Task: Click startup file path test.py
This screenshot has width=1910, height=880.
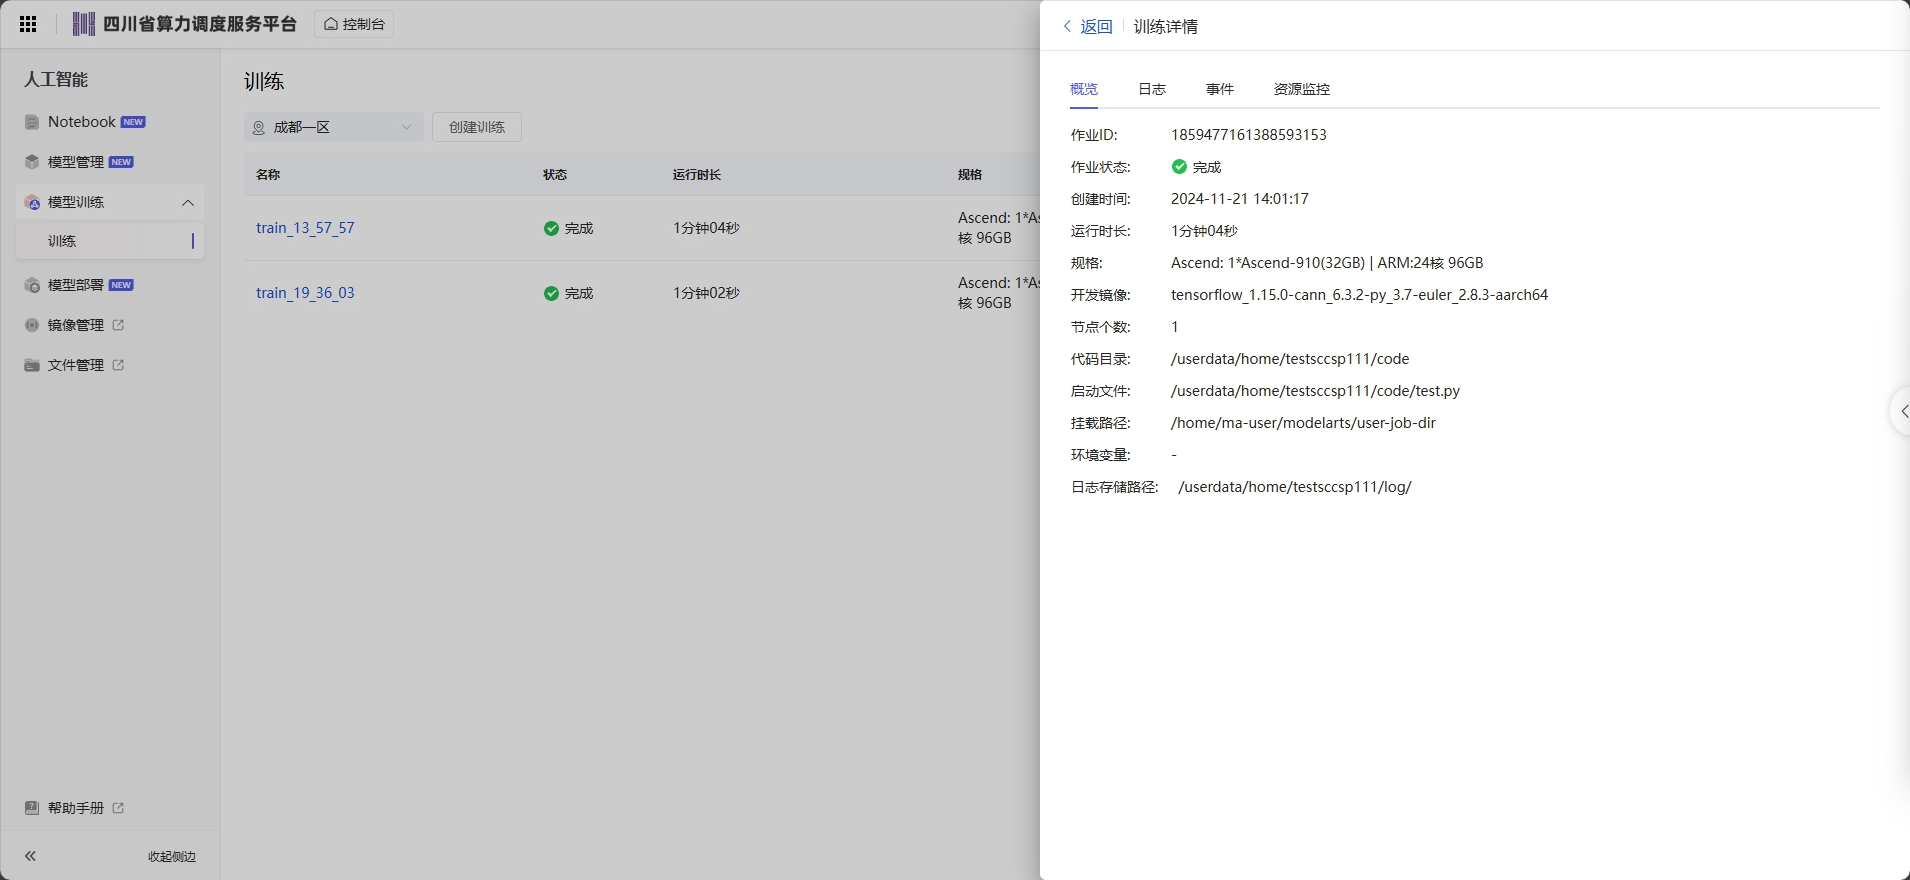Action: coord(1315,391)
